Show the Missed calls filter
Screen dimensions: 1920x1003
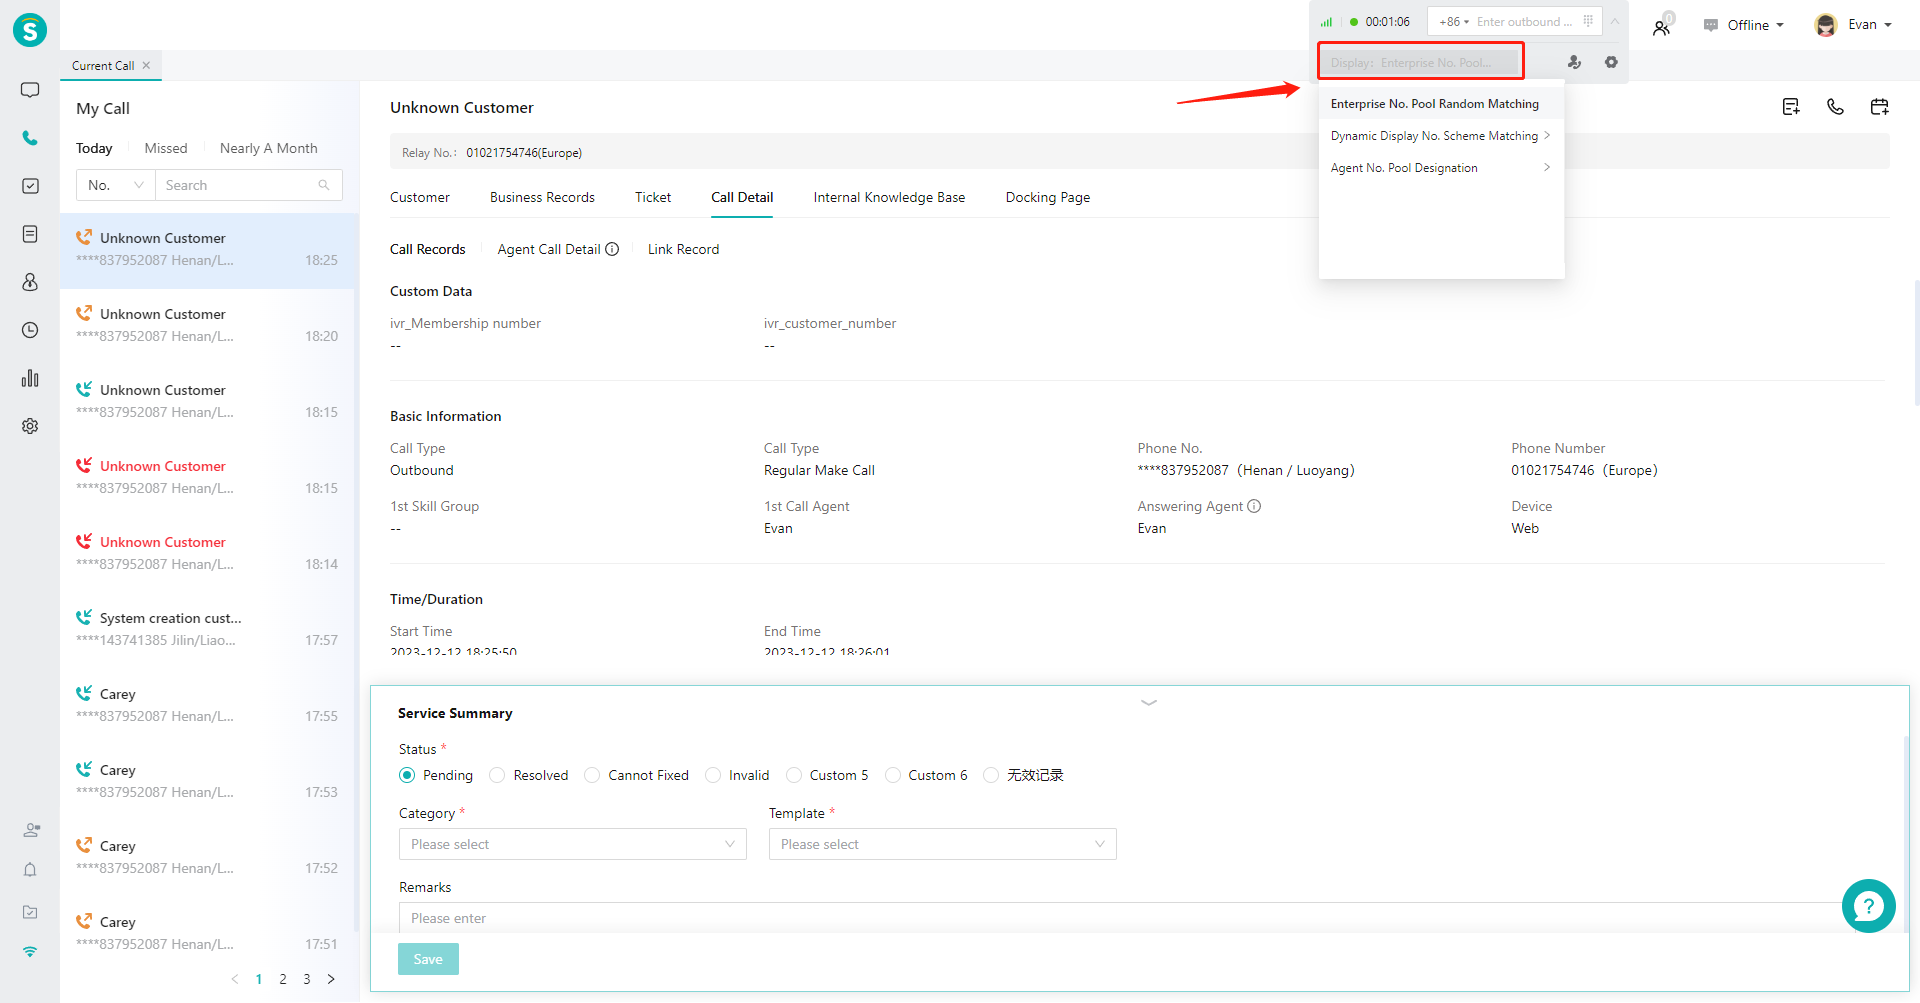pyautogui.click(x=166, y=148)
